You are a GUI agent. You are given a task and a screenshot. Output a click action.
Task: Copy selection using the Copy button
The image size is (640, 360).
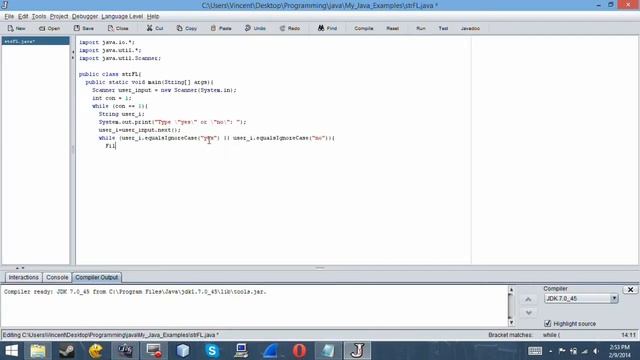(x=187, y=29)
